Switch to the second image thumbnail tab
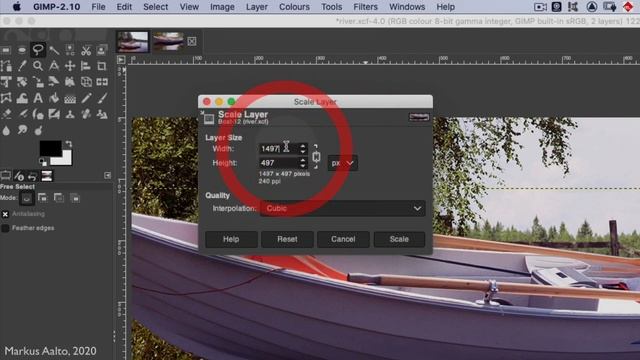The width and height of the screenshot is (640, 360). [x=168, y=41]
